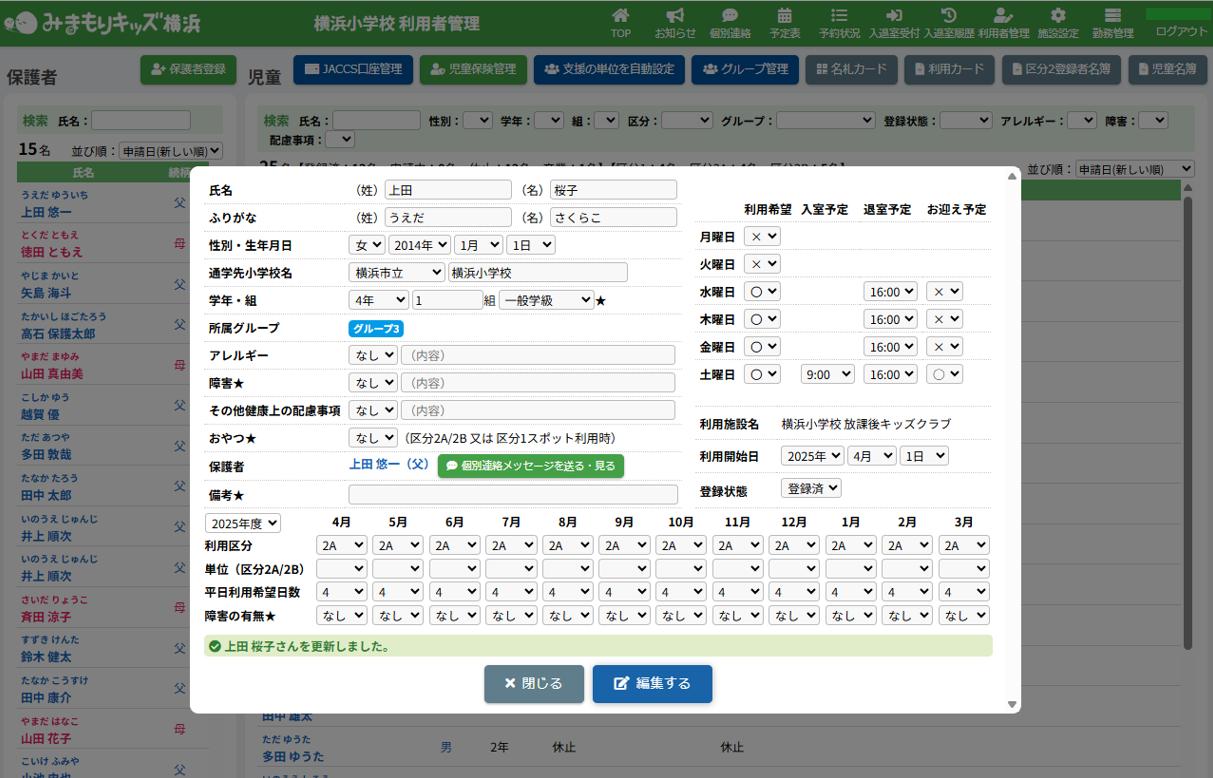Image resolution: width=1213 pixels, height=778 pixels.
Task: Open the 2025年度 fiscal year dropdown
Action: (x=243, y=524)
